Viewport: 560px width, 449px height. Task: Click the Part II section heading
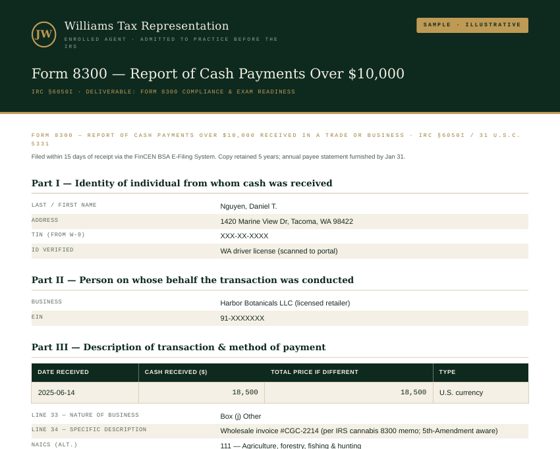[x=192, y=280]
